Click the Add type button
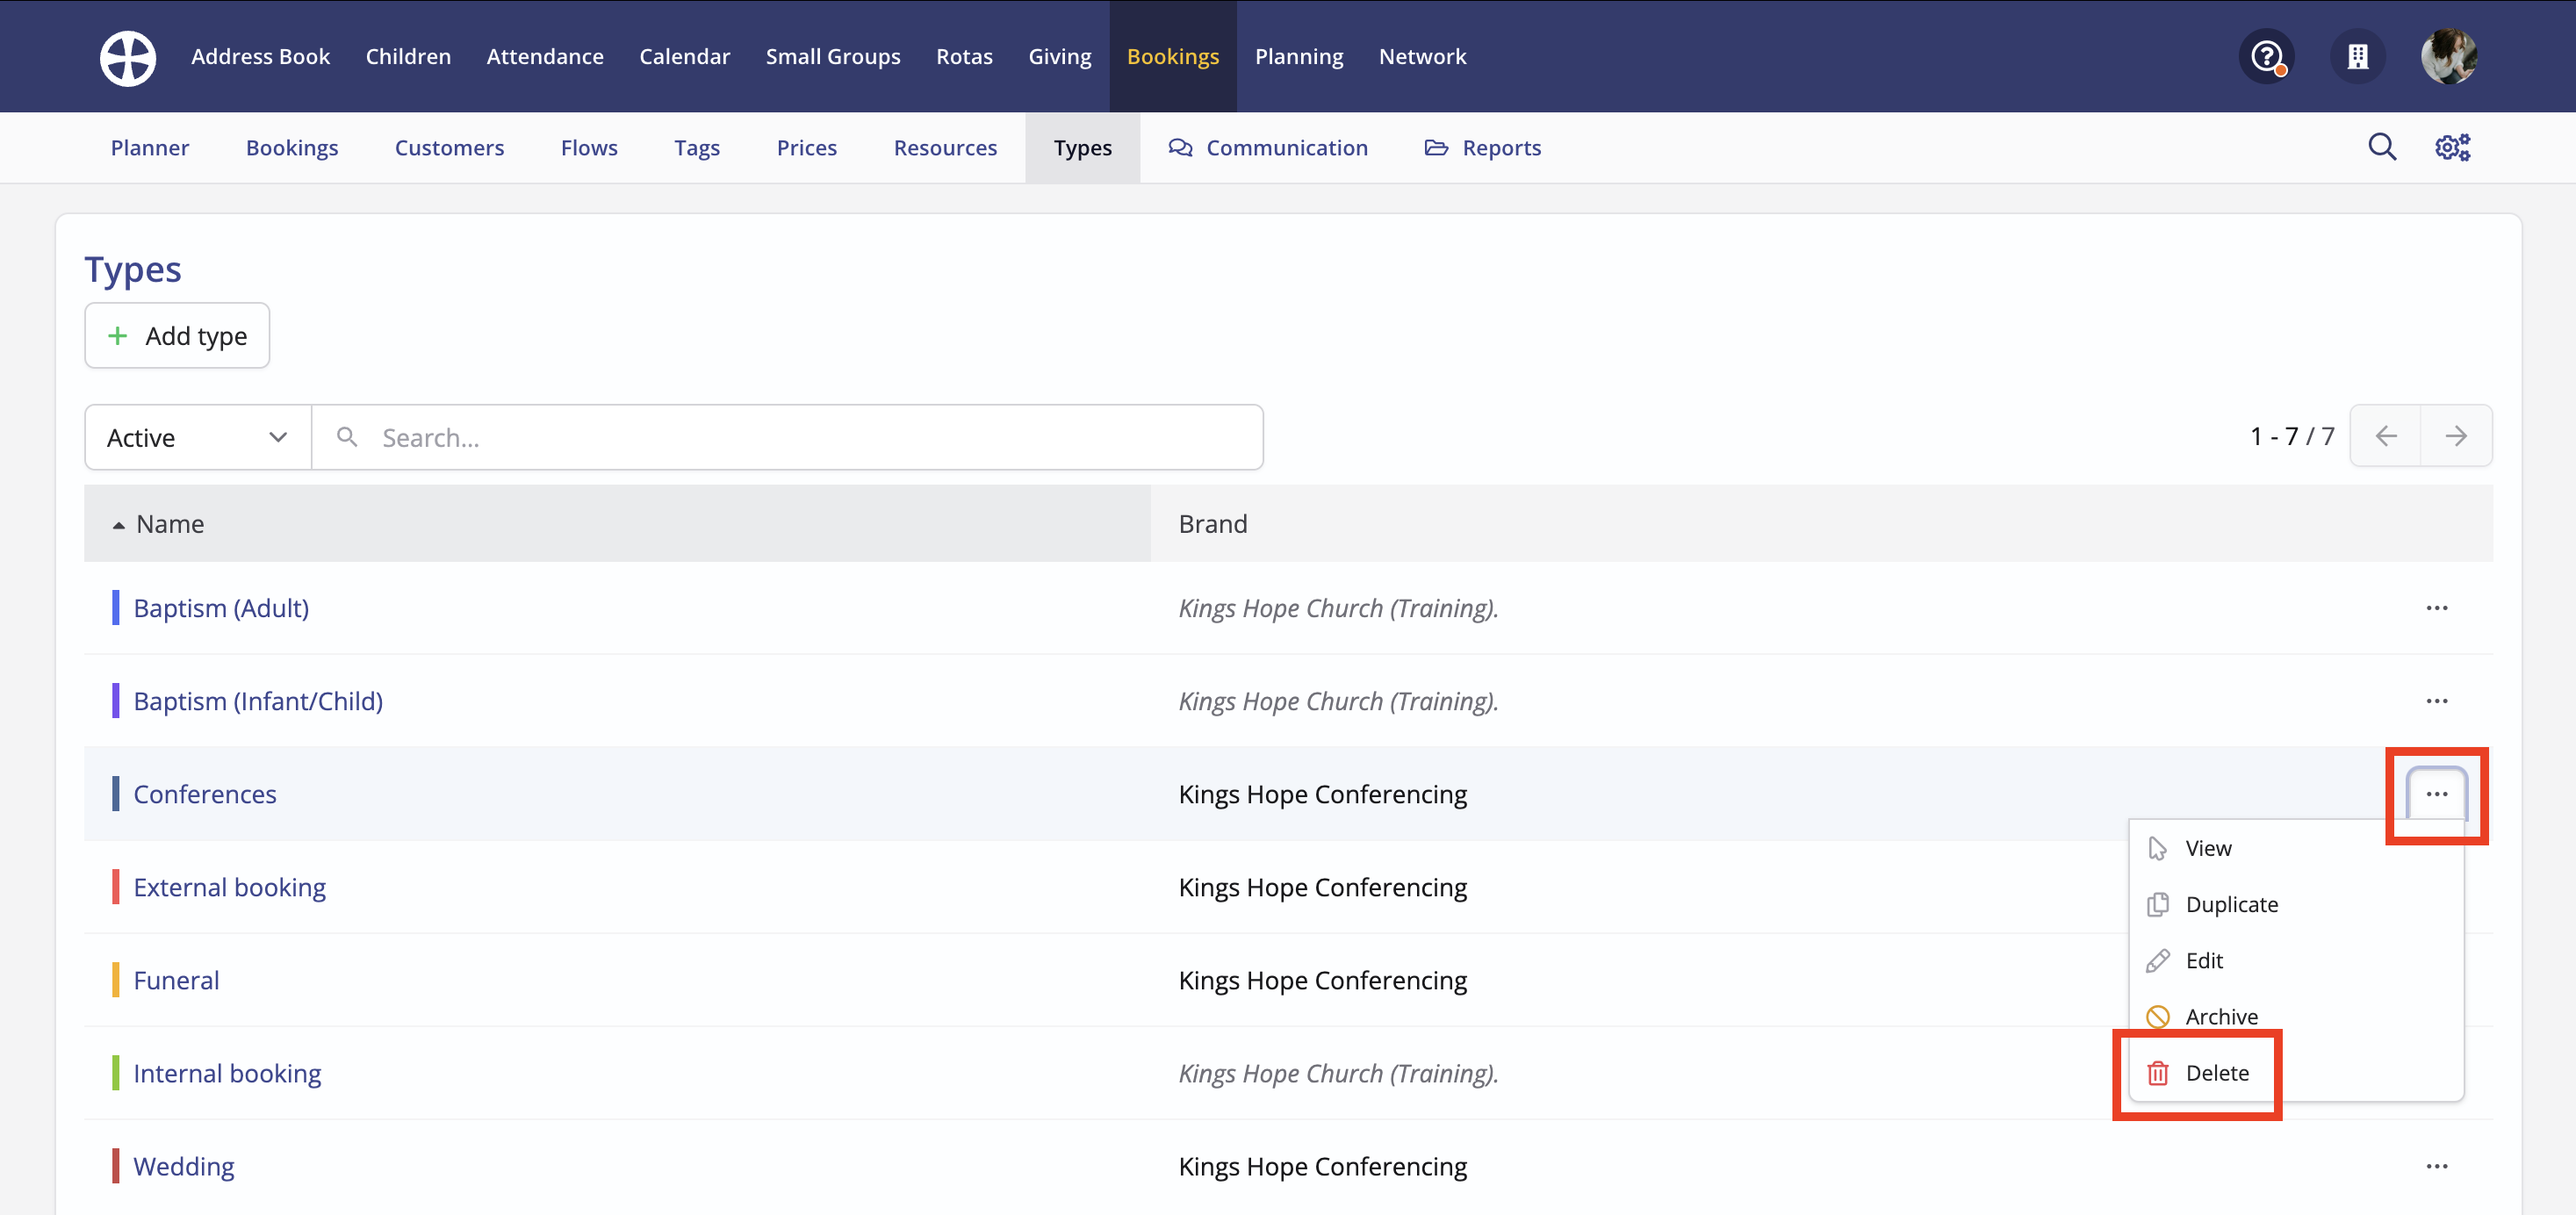The height and width of the screenshot is (1215, 2576). 177,335
